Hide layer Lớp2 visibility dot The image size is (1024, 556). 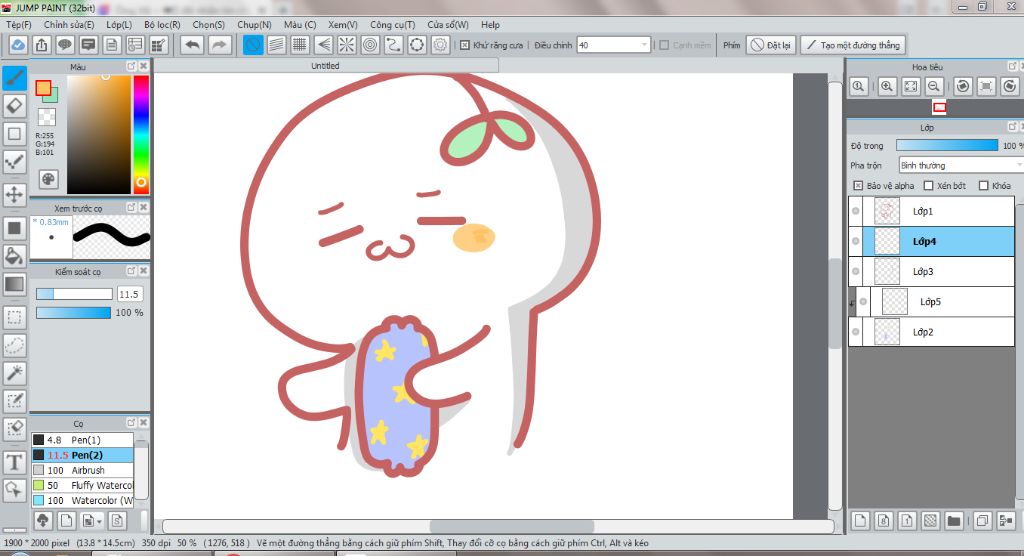tap(856, 332)
